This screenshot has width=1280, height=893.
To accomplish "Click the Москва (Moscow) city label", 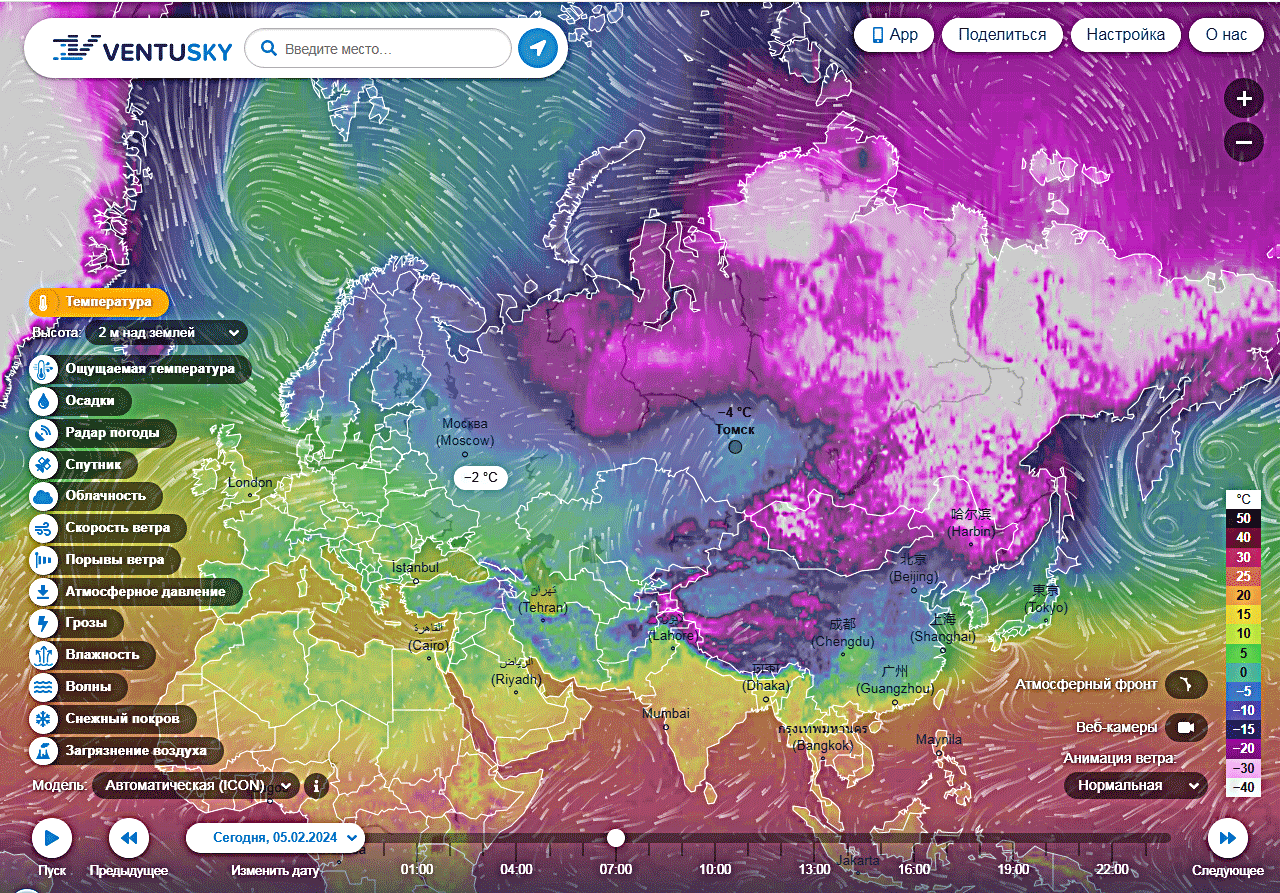I will point(467,431).
